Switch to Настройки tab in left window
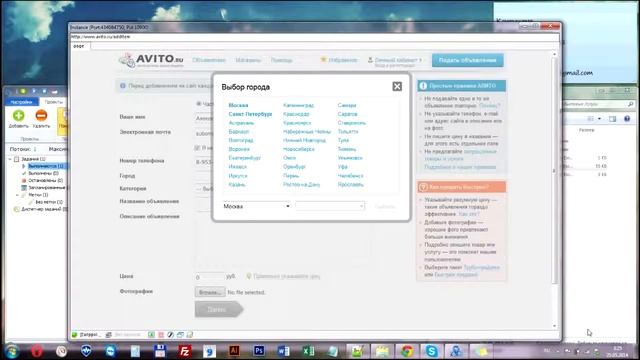The width and height of the screenshot is (640, 360). [x=21, y=102]
